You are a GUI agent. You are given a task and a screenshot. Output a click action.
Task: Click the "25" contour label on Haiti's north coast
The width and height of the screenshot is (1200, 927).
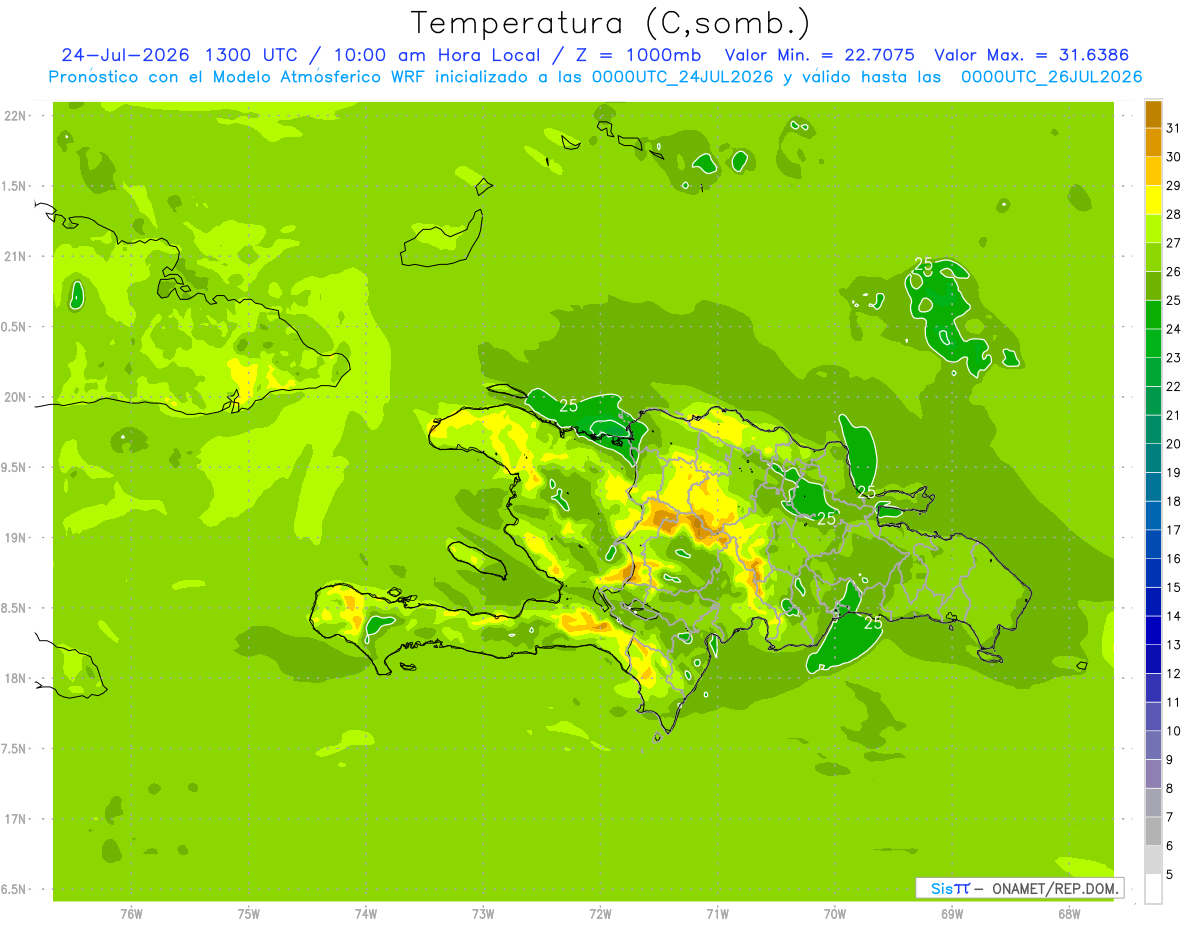pos(568,405)
